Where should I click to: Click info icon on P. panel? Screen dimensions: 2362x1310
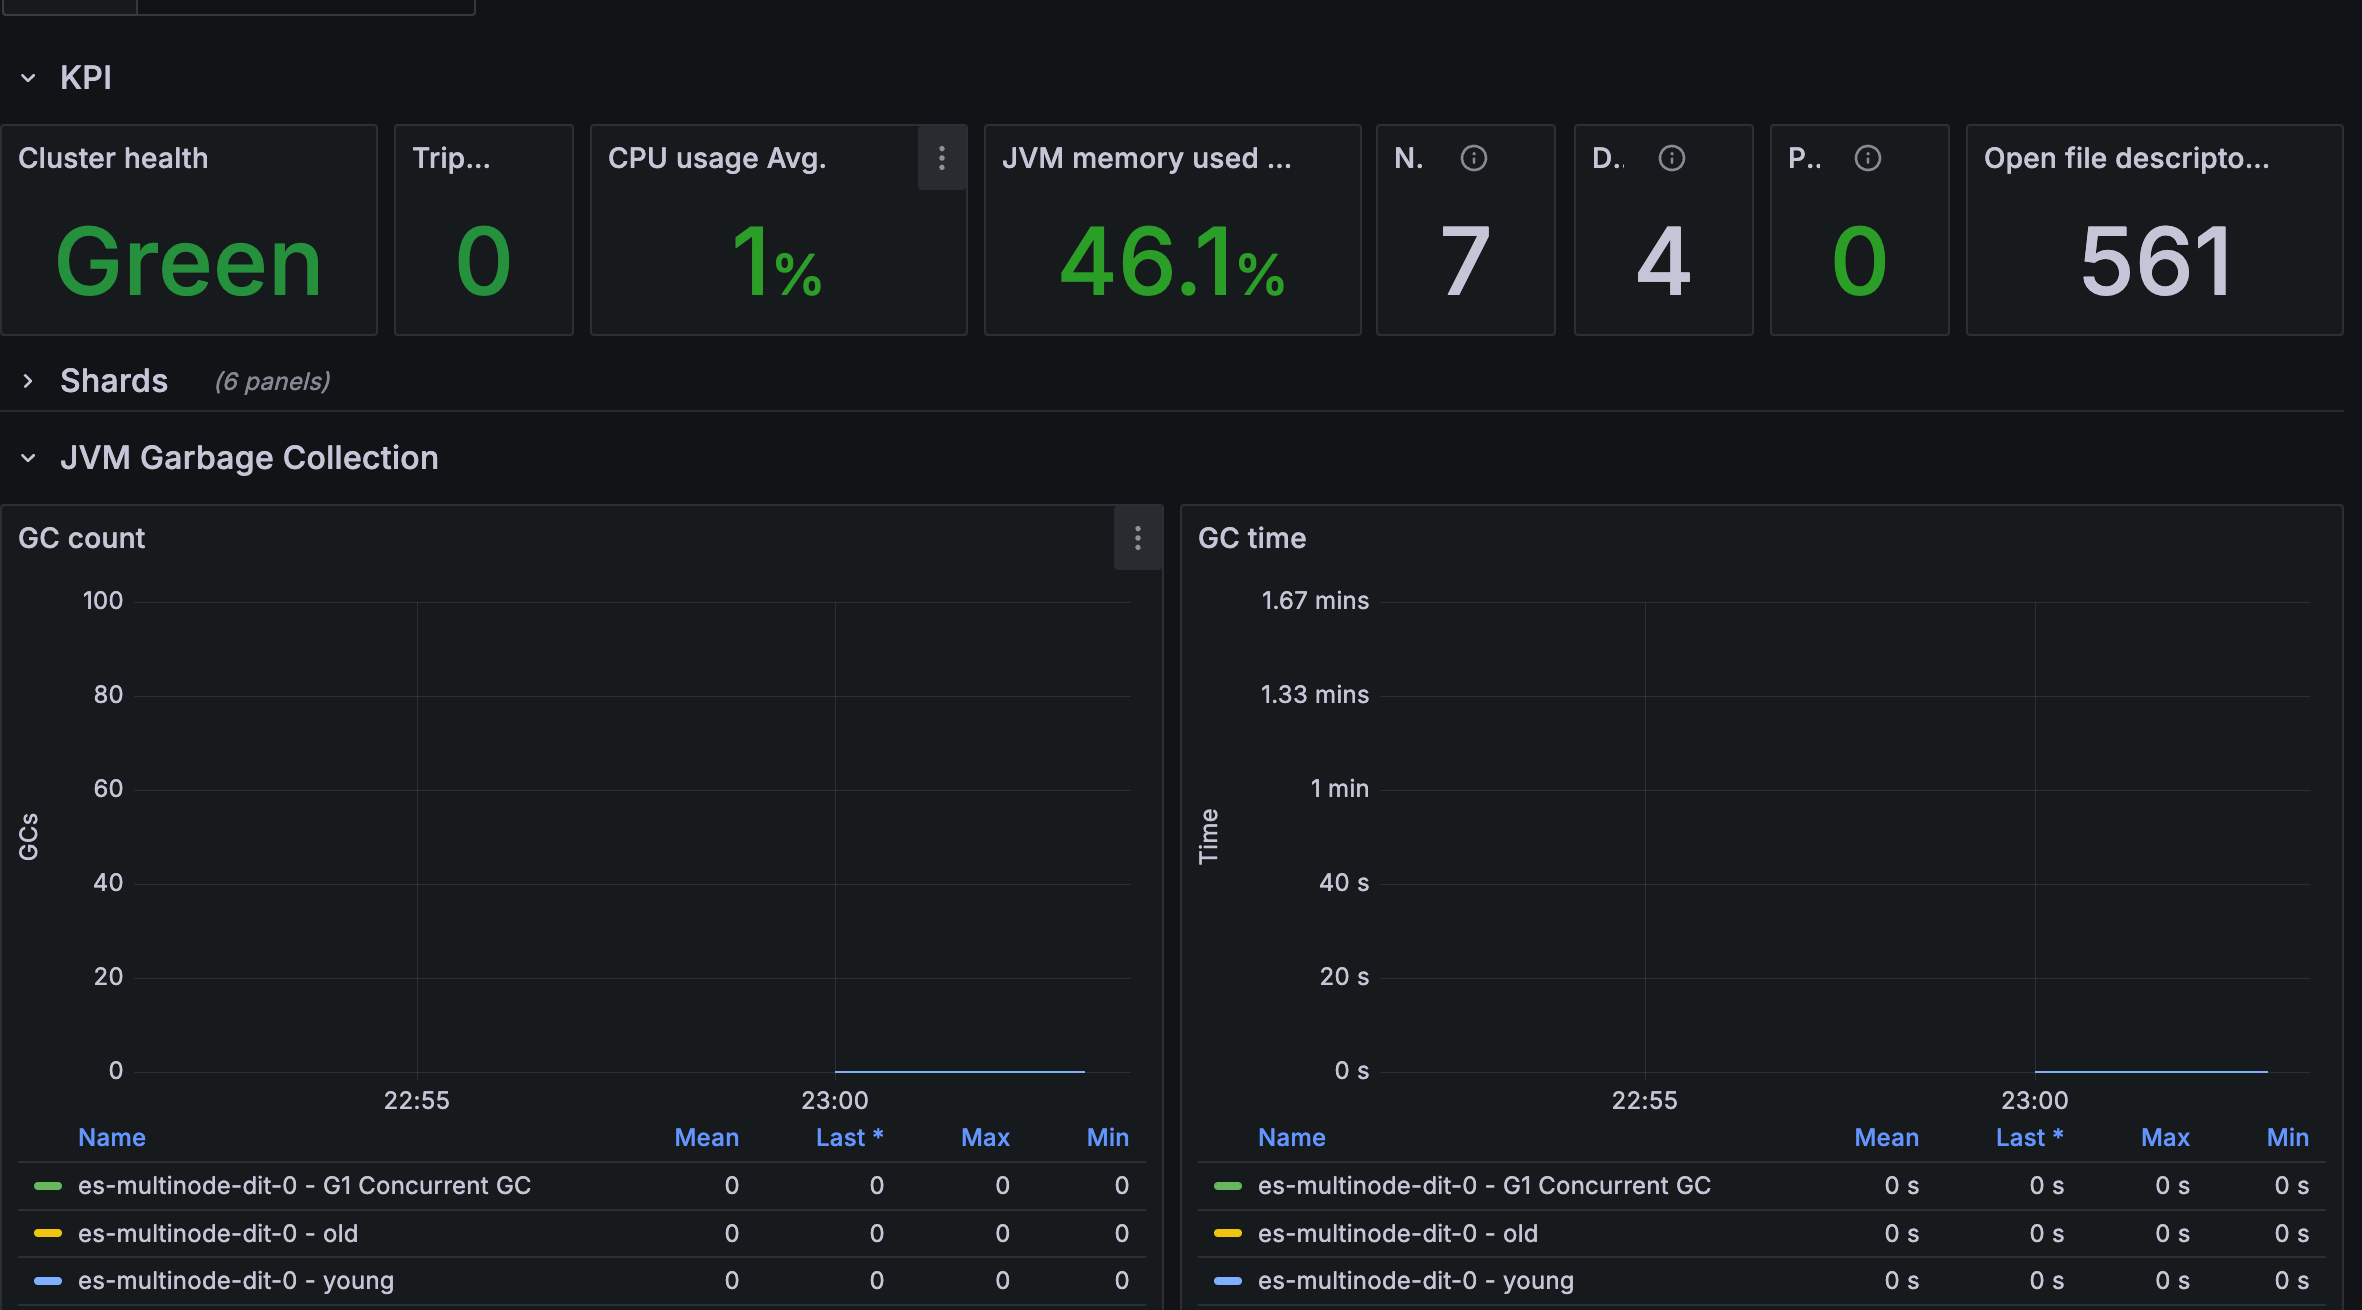pyautogui.click(x=1867, y=158)
